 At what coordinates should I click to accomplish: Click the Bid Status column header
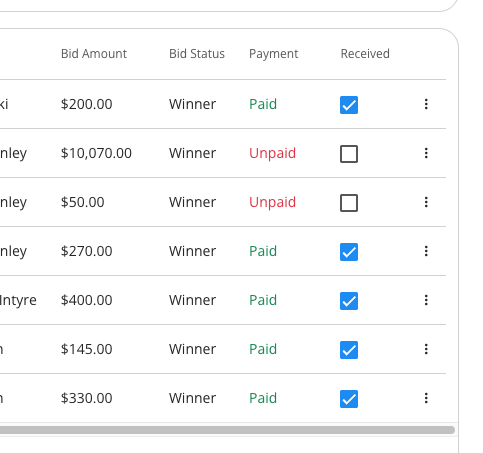pos(197,54)
